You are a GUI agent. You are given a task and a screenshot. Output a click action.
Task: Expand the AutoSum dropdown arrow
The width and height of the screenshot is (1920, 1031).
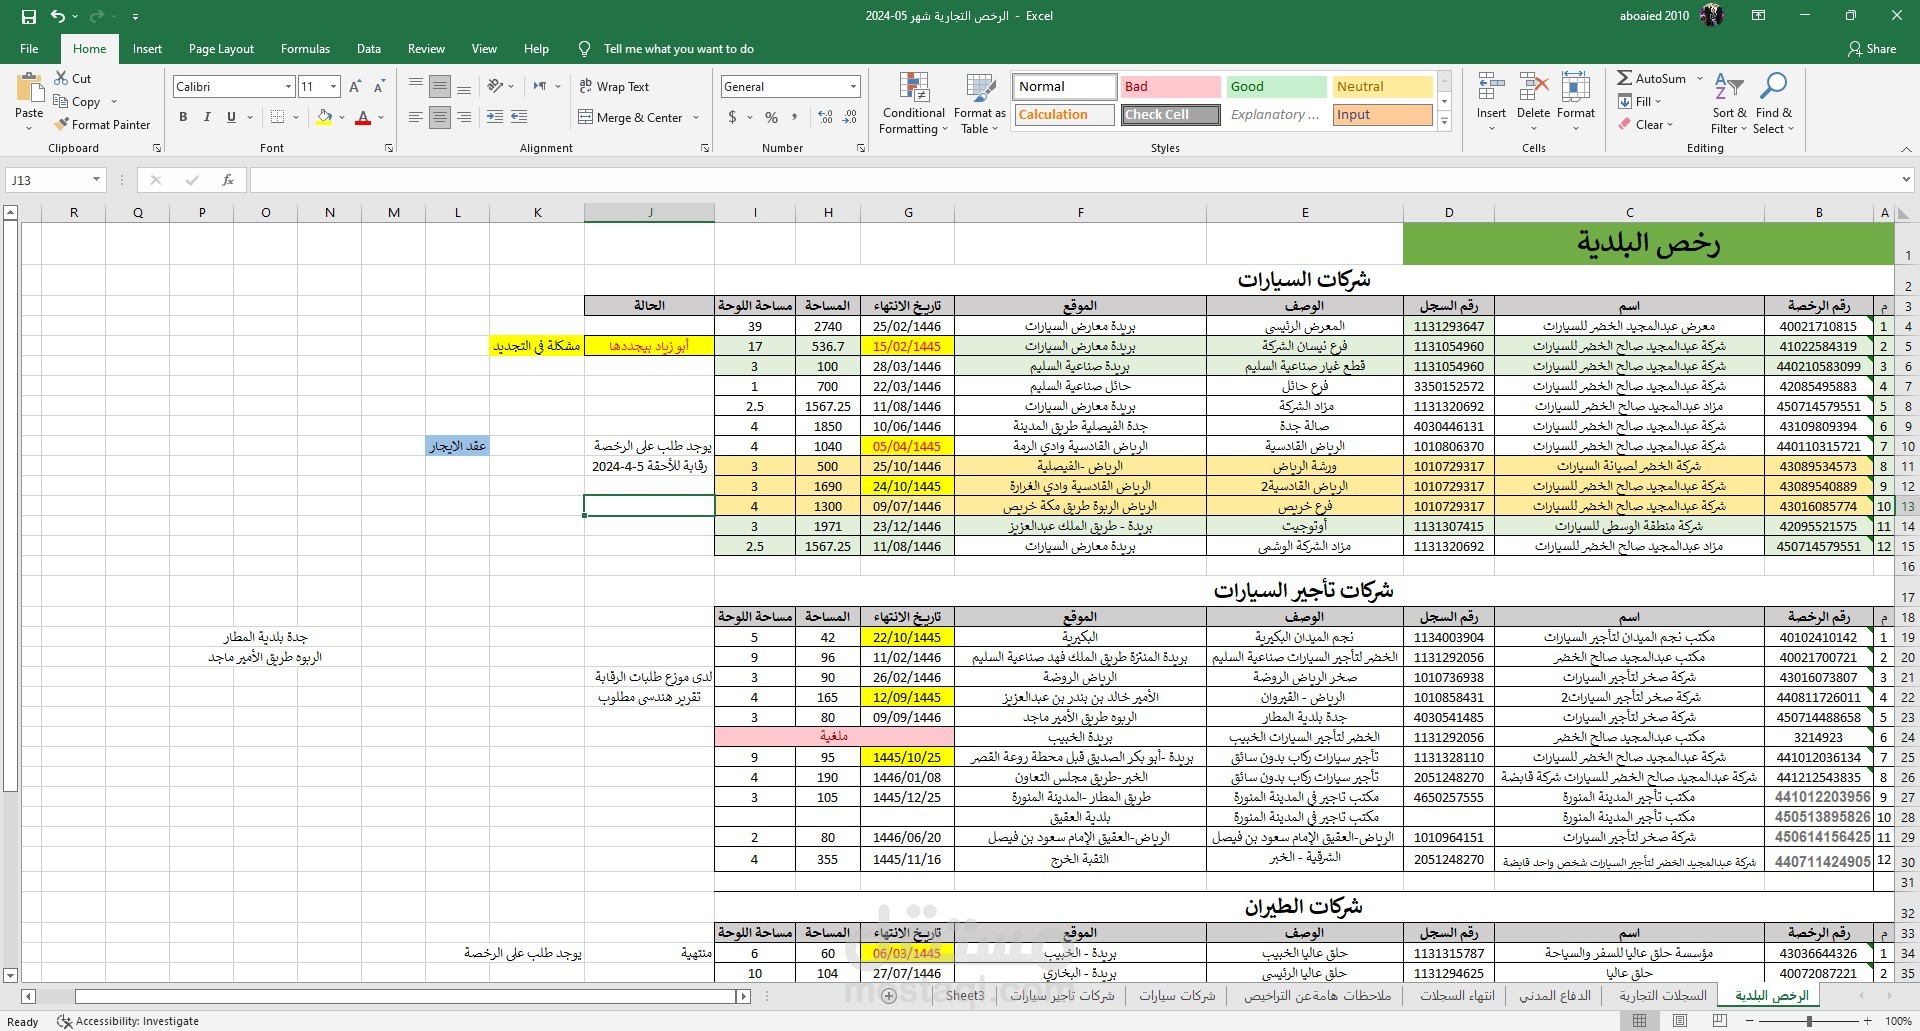pos(1699,78)
